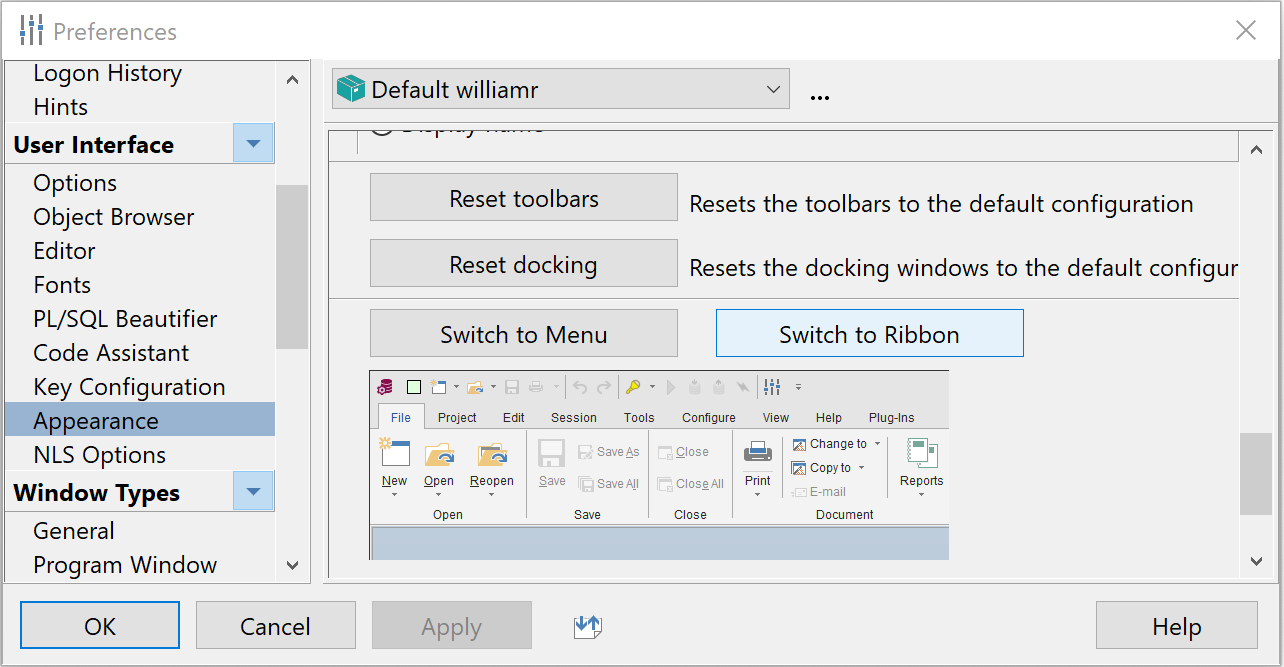Screen dimensions: 1284x667
Task: Click the database logon icon in the preview quick toolbar
Action: coord(385,387)
